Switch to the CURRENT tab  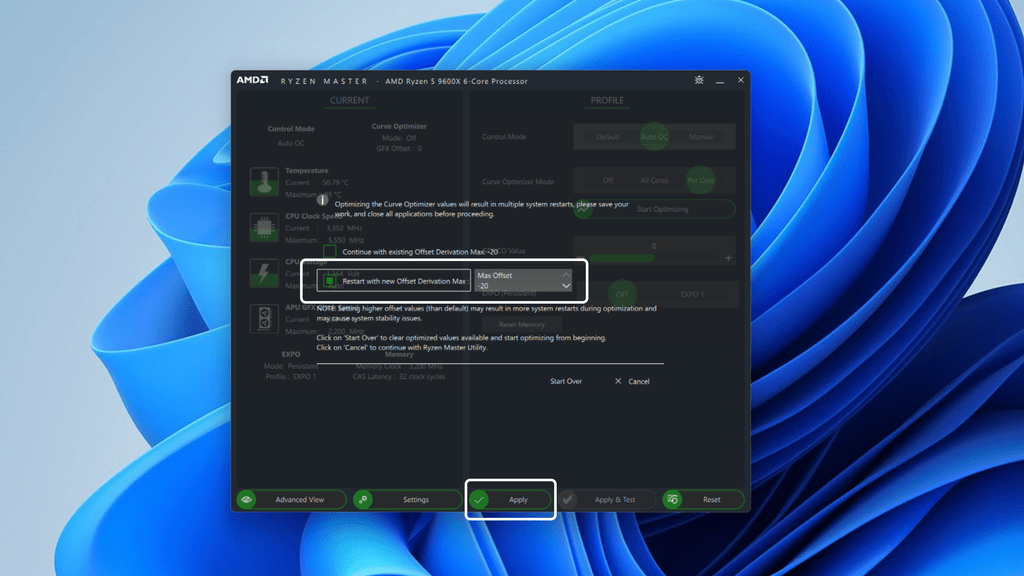click(x=349, y=100)
